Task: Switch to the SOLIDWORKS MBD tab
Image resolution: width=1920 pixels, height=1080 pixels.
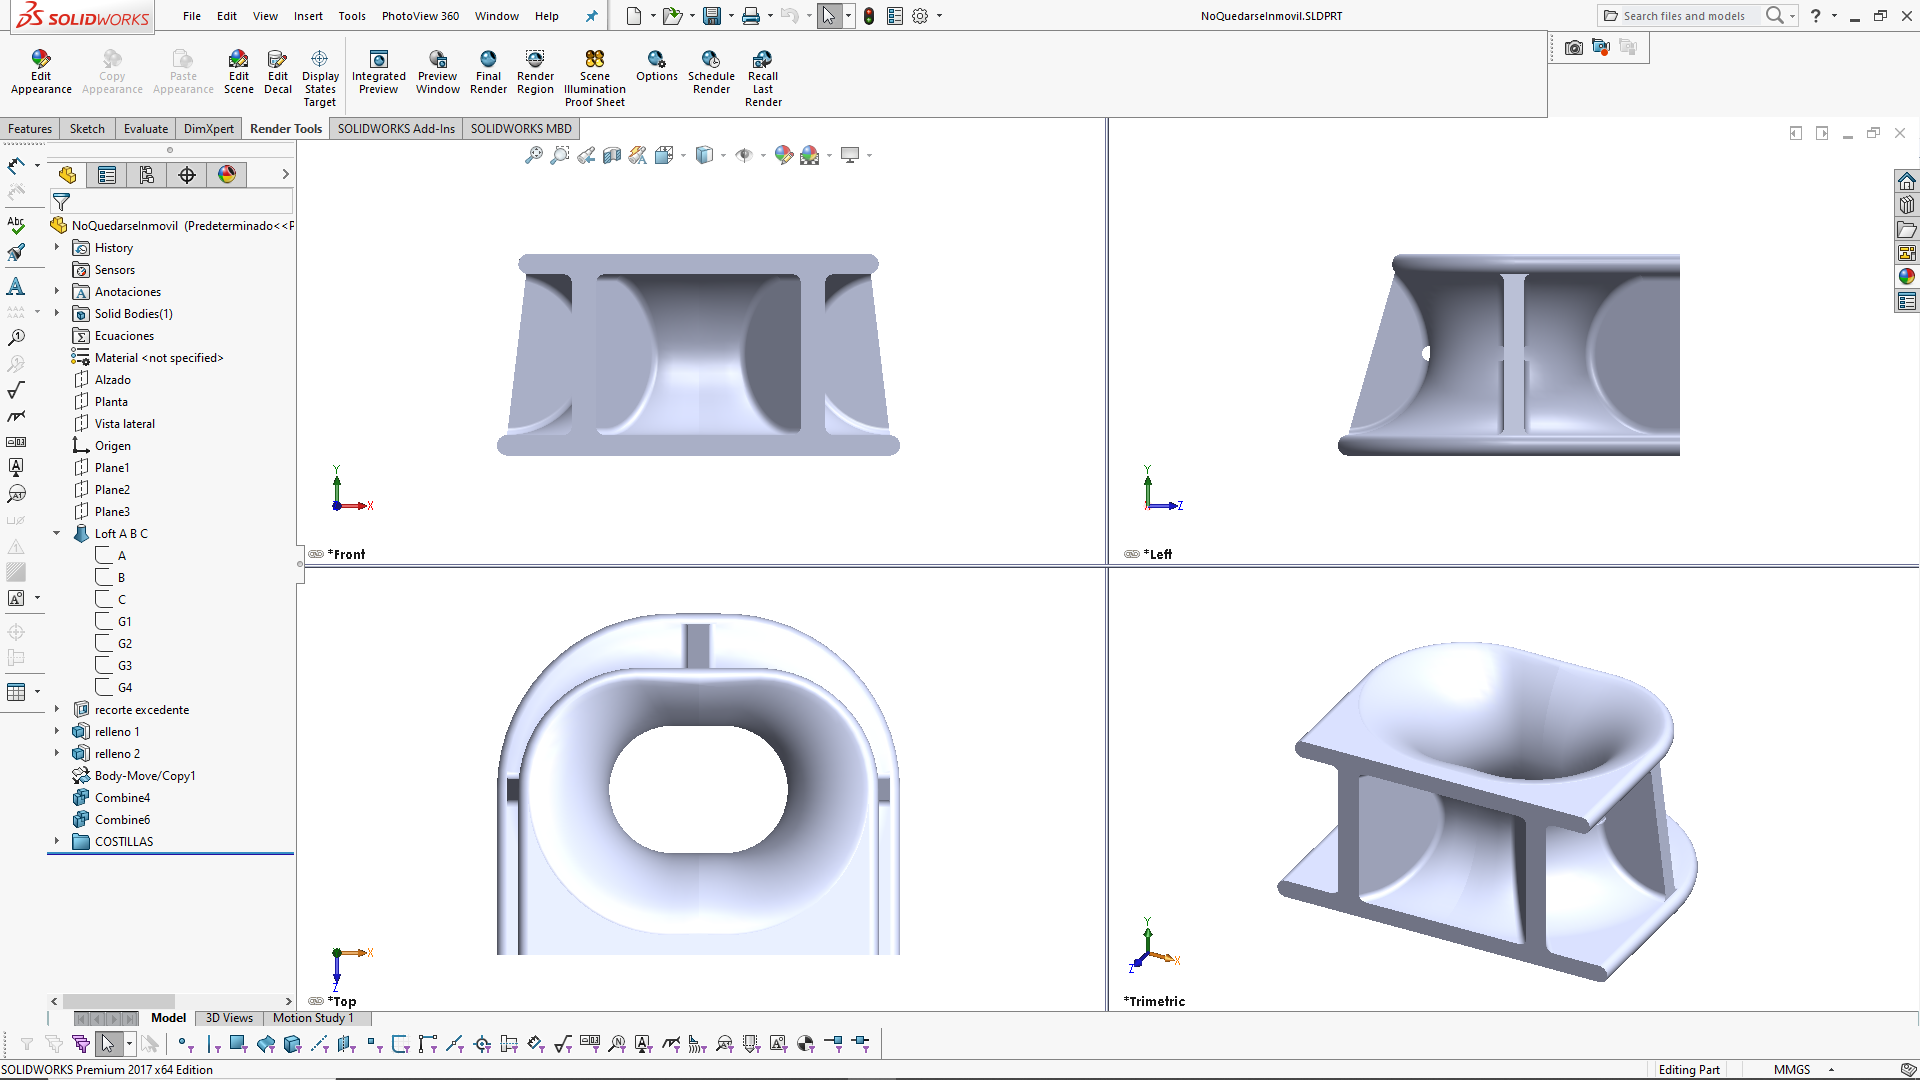Action: (521, 128)
